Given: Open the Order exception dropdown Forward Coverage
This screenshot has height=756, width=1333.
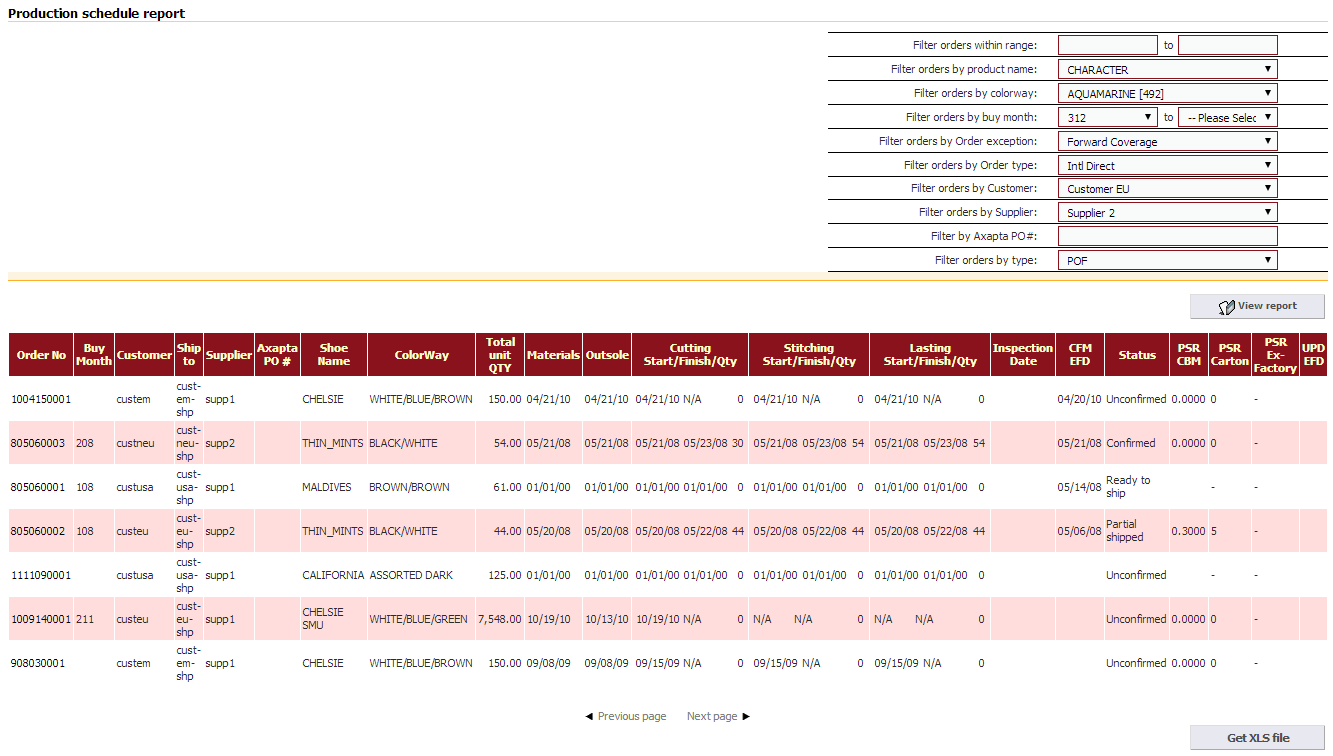Looking at the screenshot, I should (x=1168, y=142).
